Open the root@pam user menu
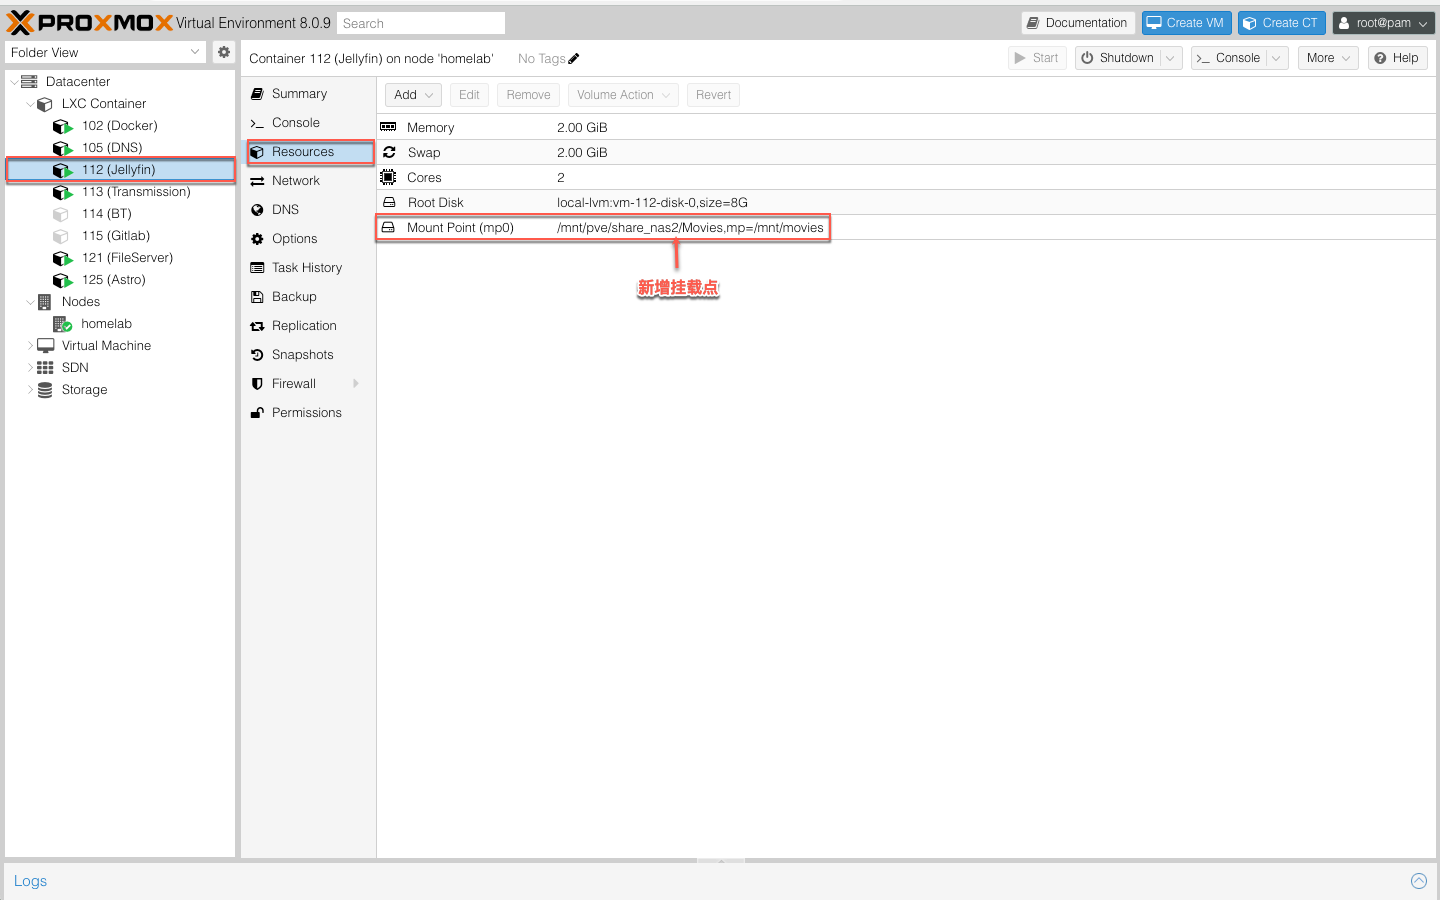Screen dimensions: 1440x900 pos(1384,23)
